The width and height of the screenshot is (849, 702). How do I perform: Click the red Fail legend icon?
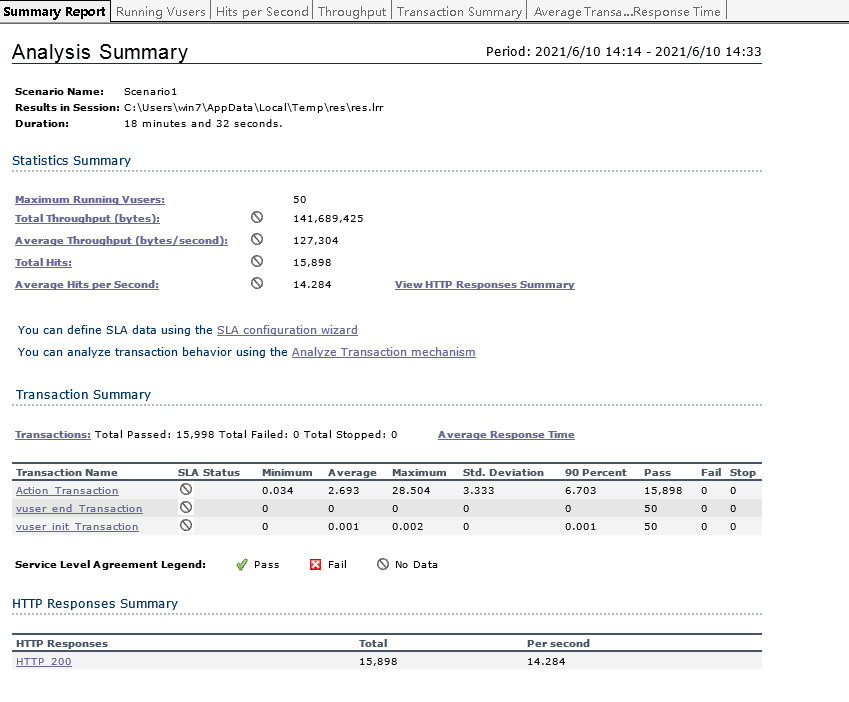[315, 565]
